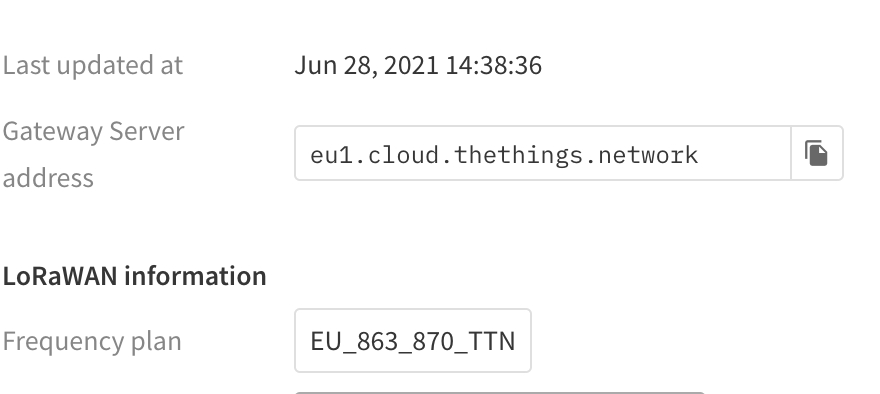Click the partially visible box below Frequency plan
The height and width of the screenshot is (394, 880).
(499, 393)
